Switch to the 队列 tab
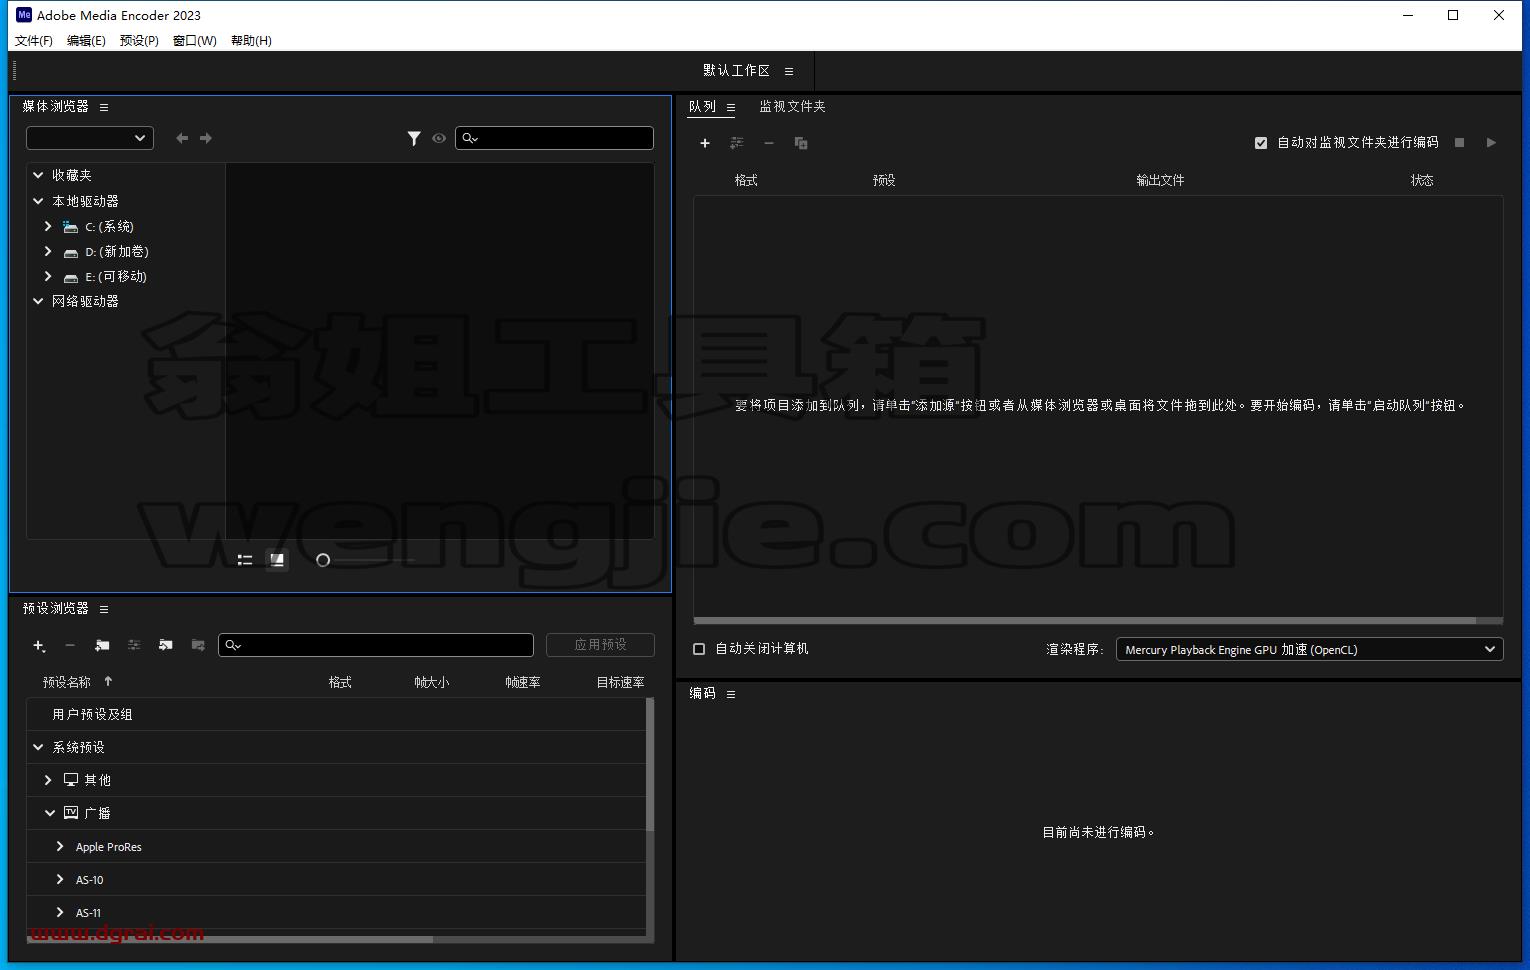Image resolution: width=1530 pixels, height=970 pixels. click(702, 106)
